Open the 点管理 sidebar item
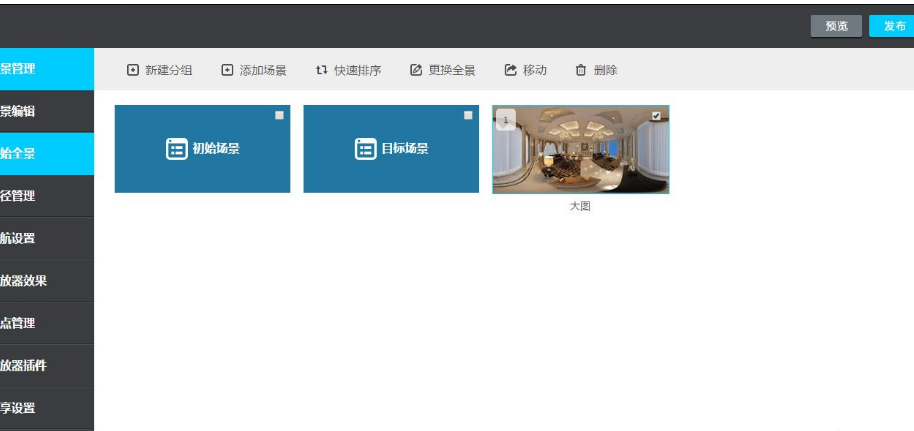 (47, 323)
